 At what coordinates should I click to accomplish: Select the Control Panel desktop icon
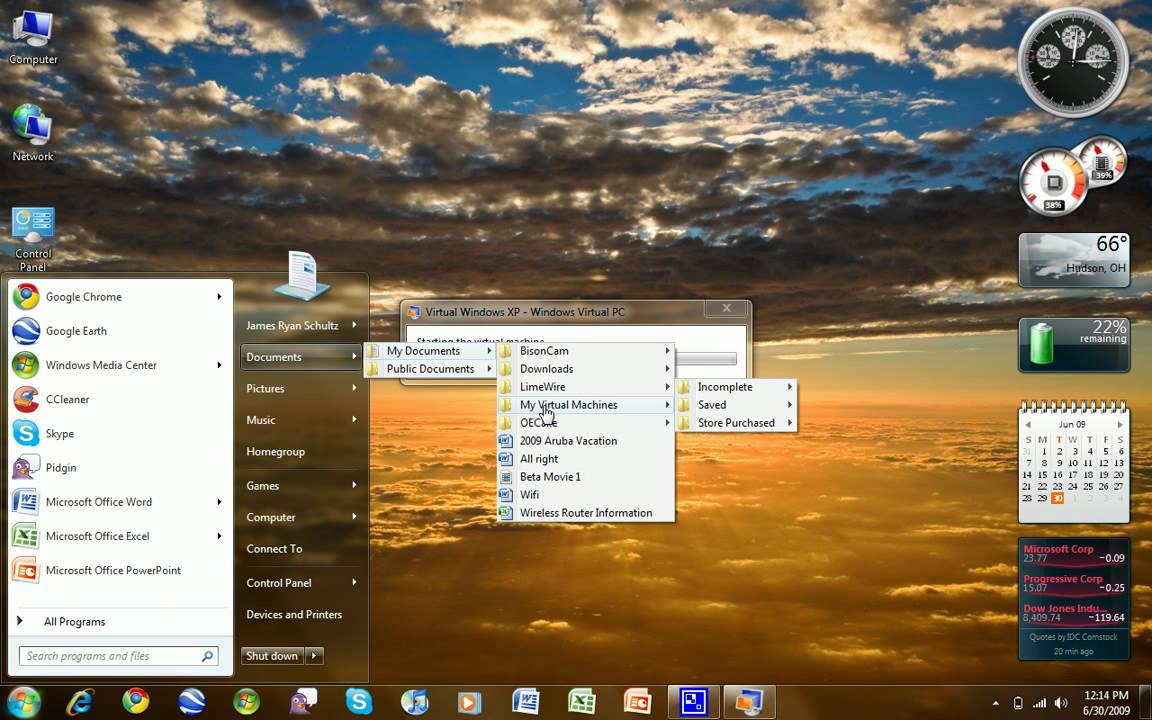33,240
